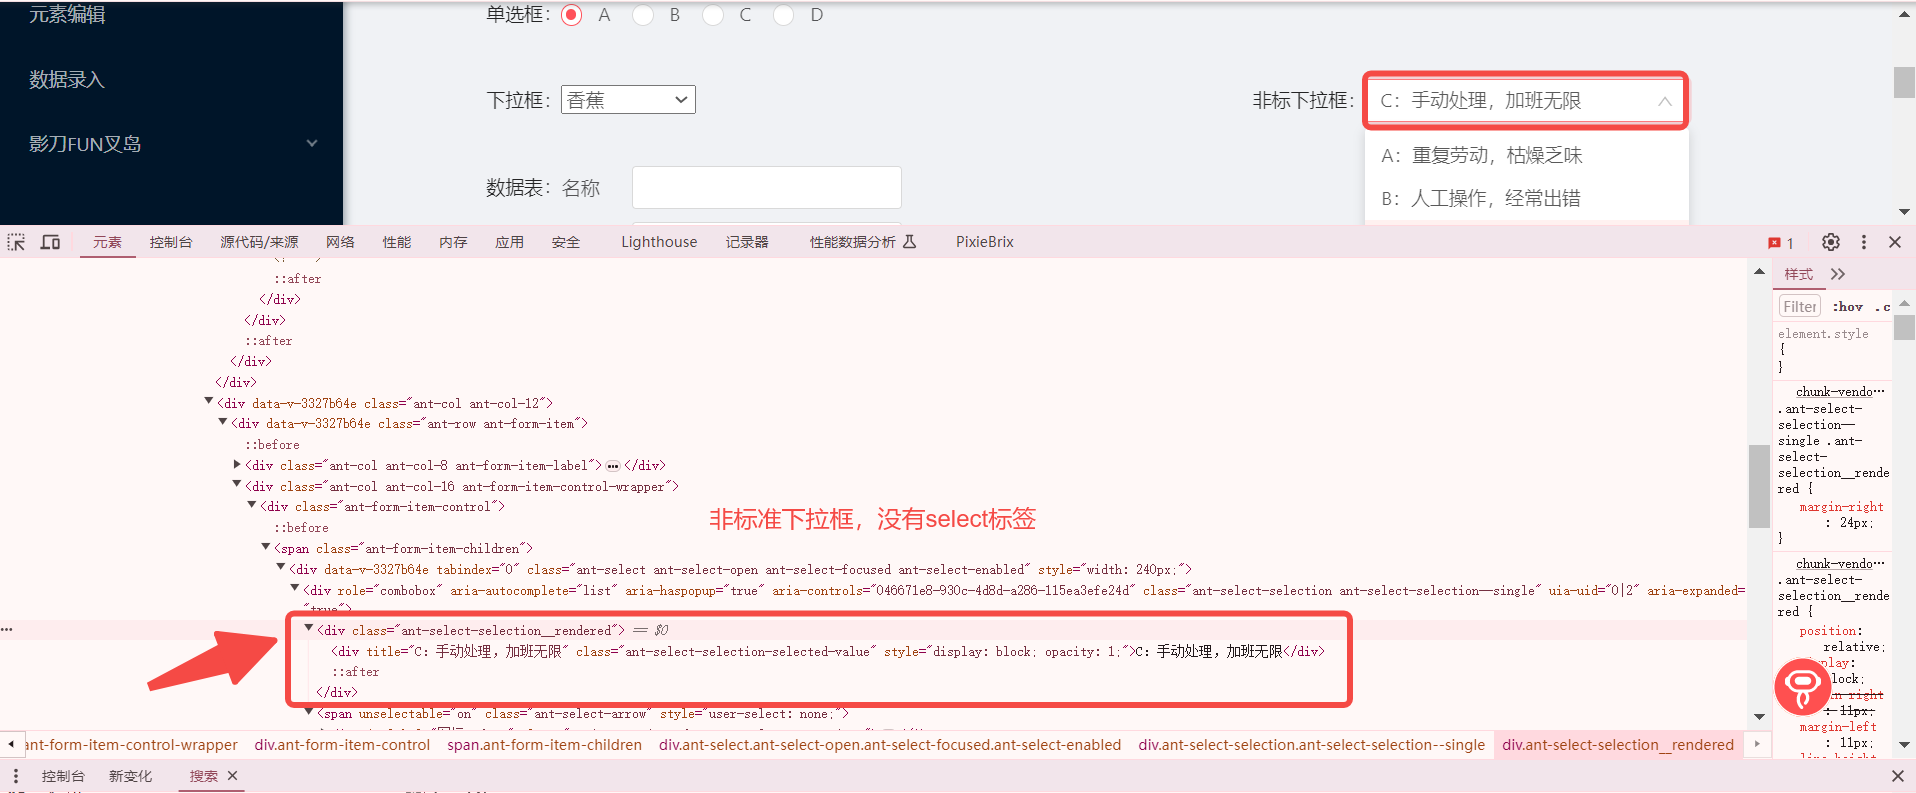The image size is (1916, 793).
Task: Switch to the 元素 tab
Action: coord(107,242)
